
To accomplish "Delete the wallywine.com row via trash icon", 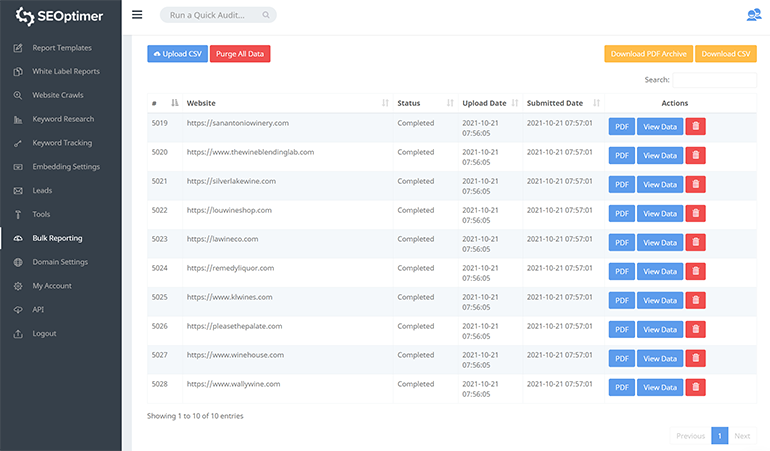I will point(697,388).
